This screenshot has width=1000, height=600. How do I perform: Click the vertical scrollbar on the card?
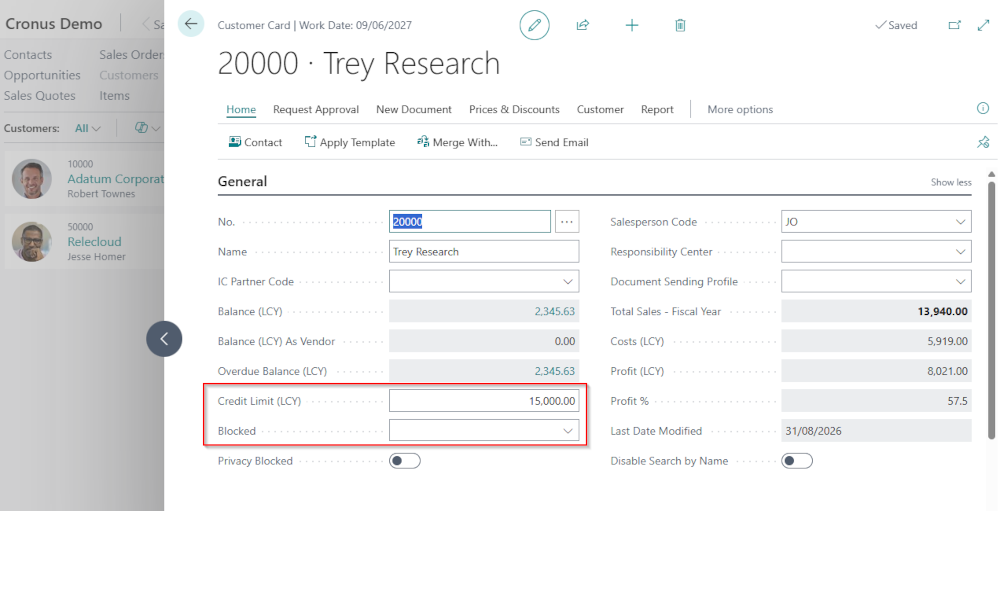coord(991,309)
